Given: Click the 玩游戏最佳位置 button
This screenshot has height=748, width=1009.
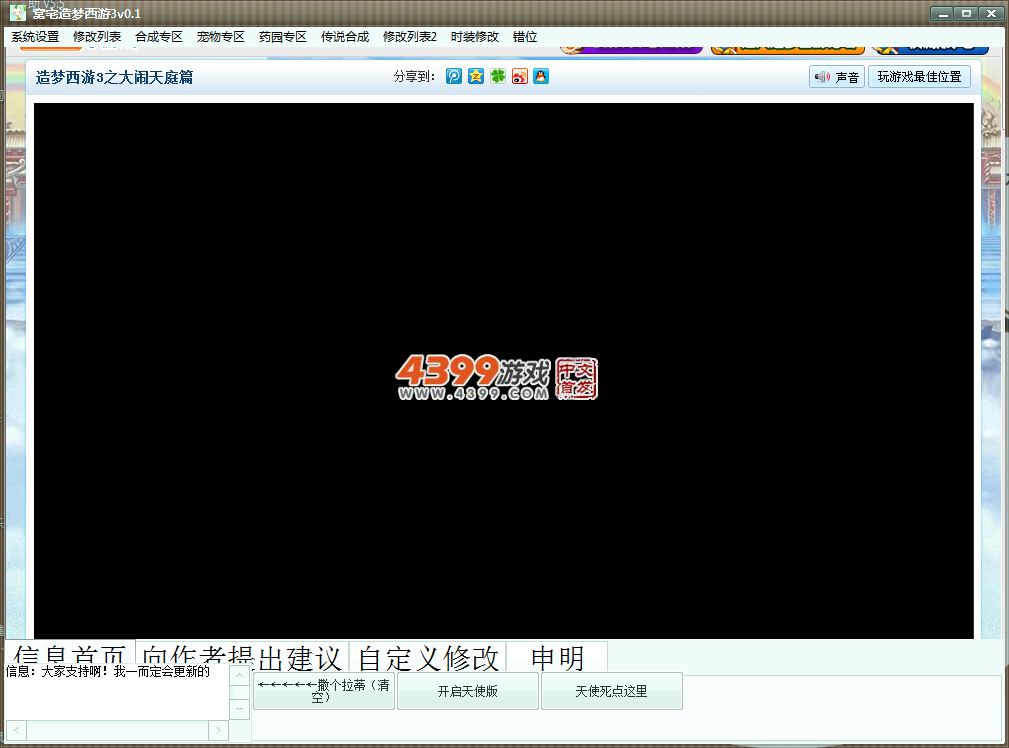Looking at the screenshot, I should coord(919,77).
